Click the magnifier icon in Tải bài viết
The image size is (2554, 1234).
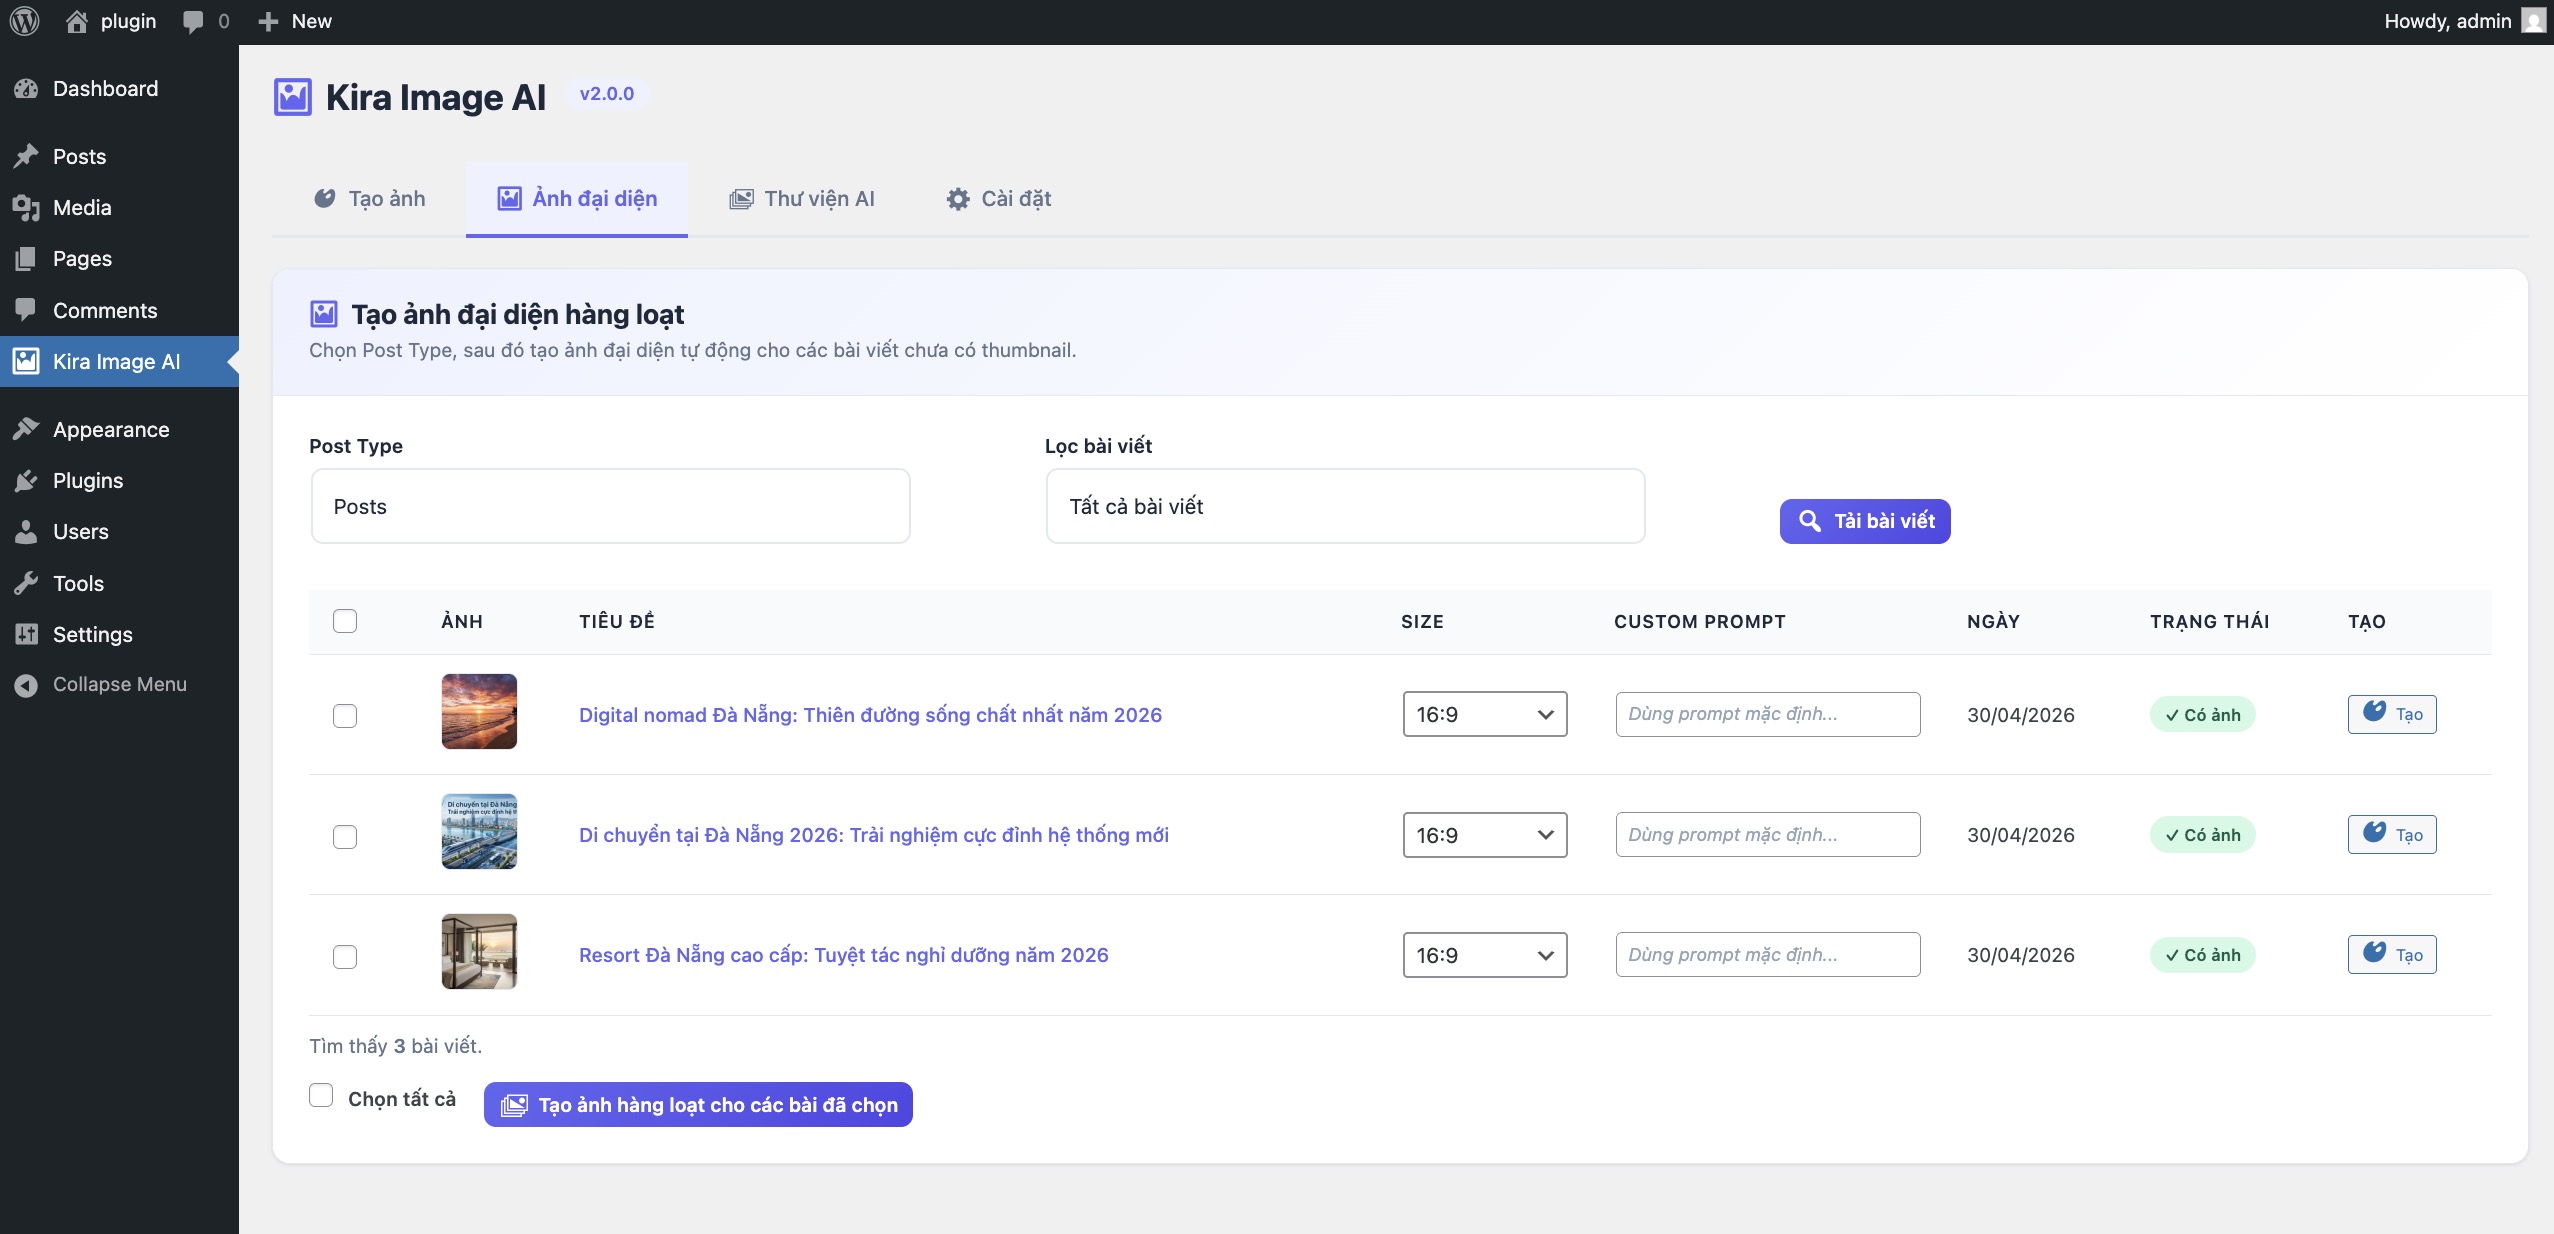1810,521
